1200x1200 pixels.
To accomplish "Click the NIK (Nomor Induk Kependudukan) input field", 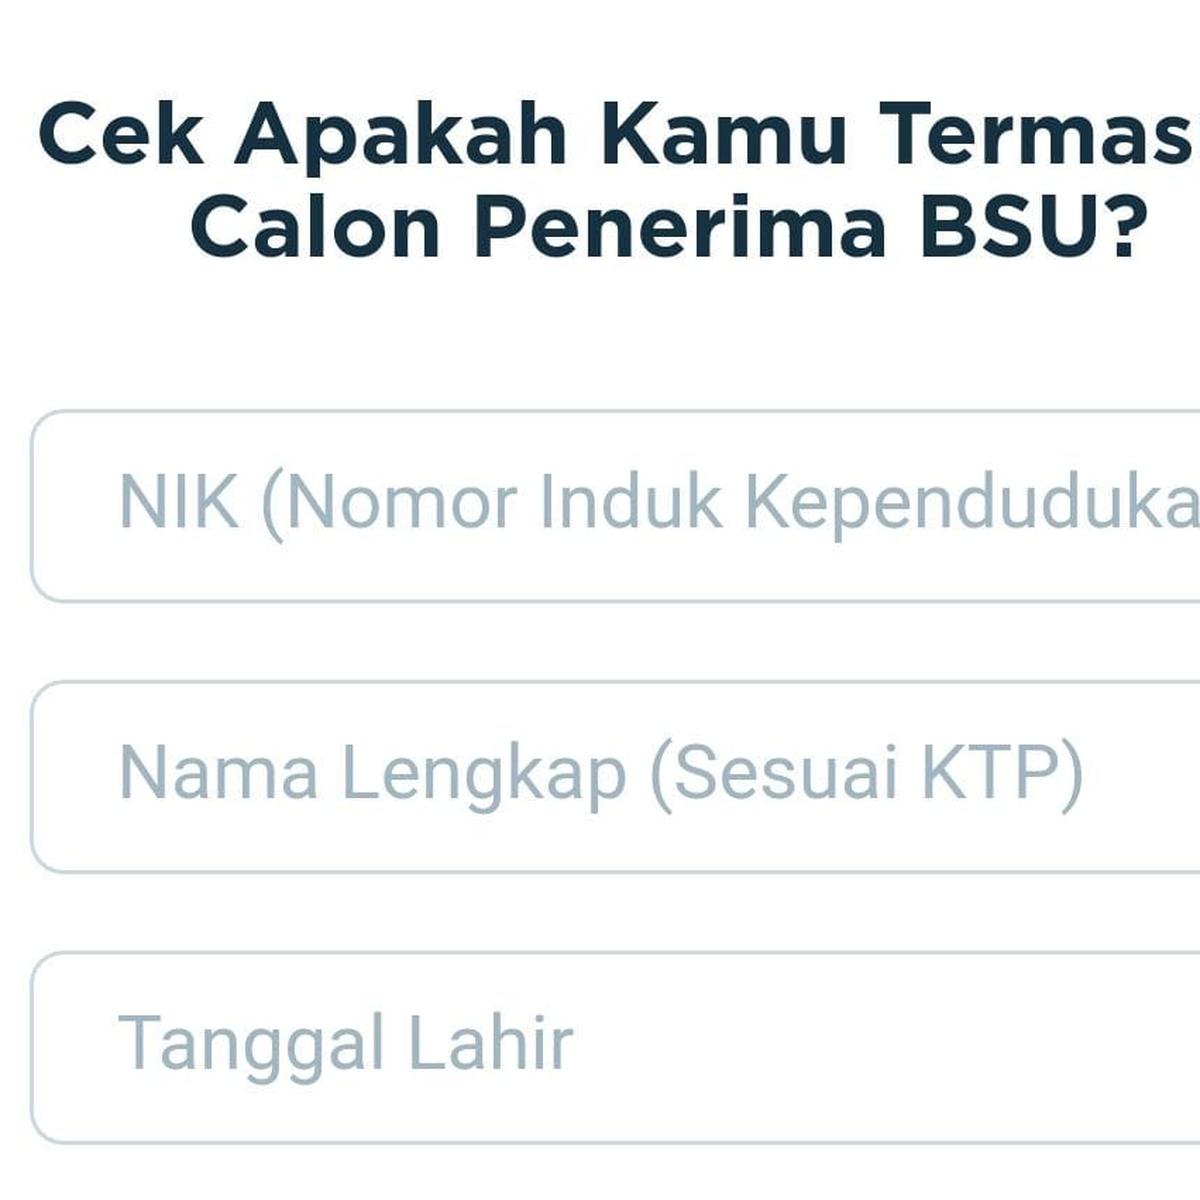I will click(x=600, y=505).
